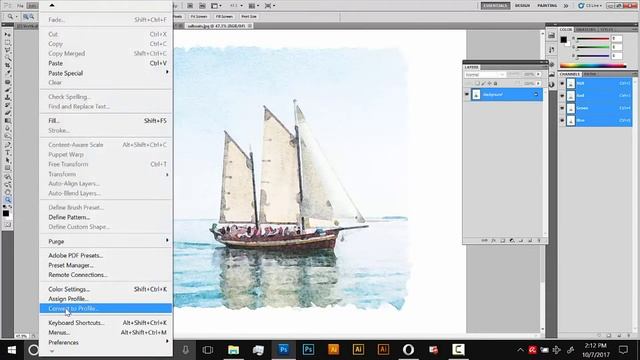640x360 pixels.
Task: Select the Horizontal Type tool
Action: [x=7, y=153]
